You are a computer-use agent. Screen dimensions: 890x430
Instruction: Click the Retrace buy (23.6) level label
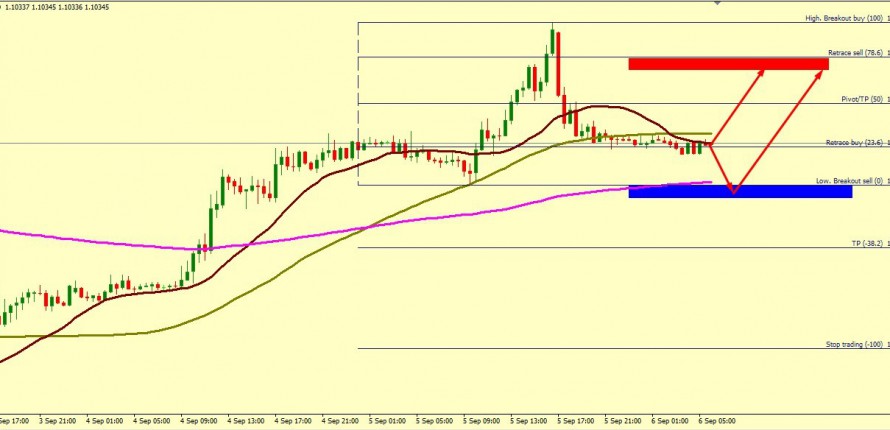(x=853, y=143)
